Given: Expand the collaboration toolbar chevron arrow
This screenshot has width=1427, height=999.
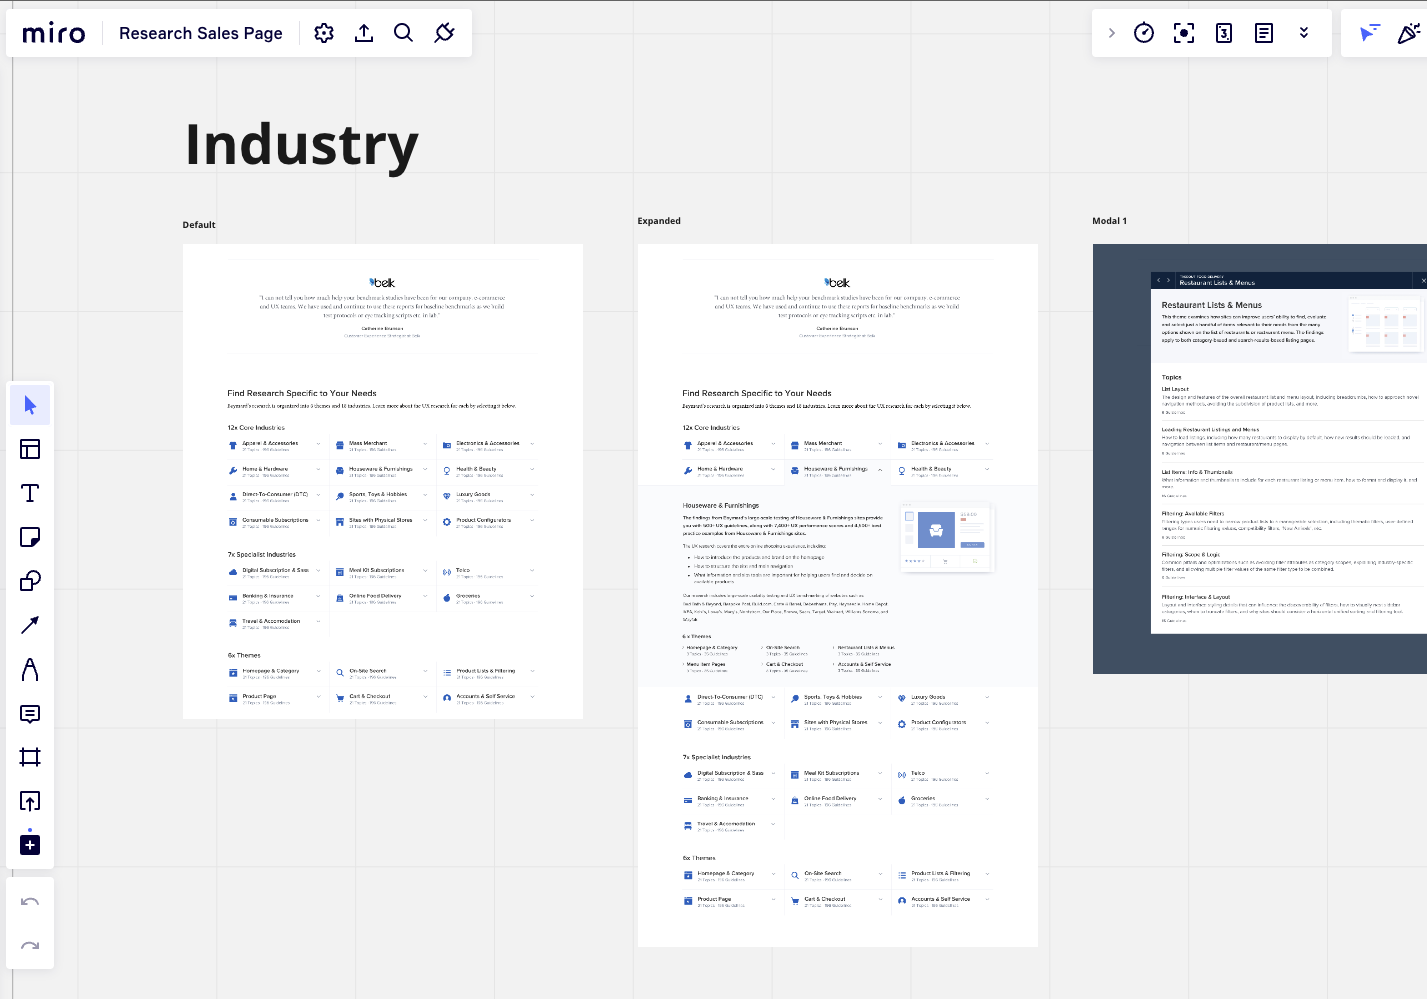Looking at the screenshot, I should point(1111,33).
